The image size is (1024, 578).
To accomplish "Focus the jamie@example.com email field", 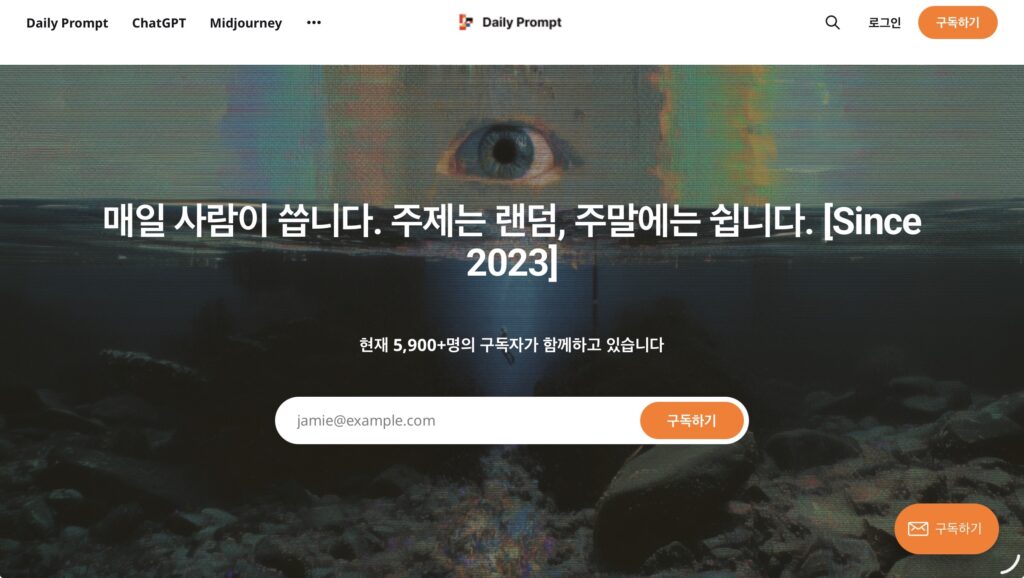I will (457, 421).
